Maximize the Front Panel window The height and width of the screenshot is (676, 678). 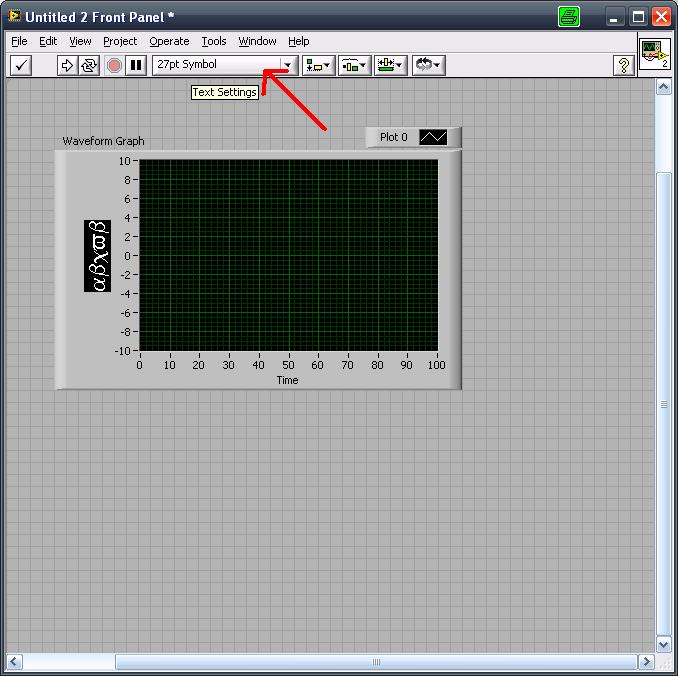point(638,17)
